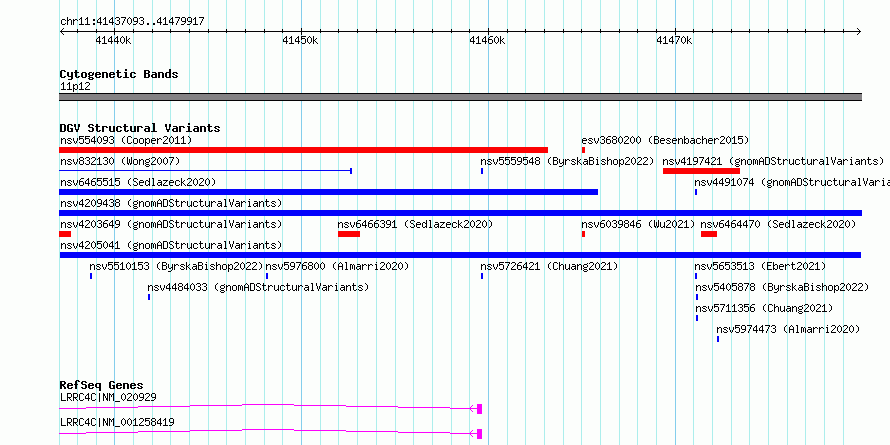This screenshot has height=445, width=890.
Task: Click the DGV Structural Variants track title
Action: (x=140, y=128)
